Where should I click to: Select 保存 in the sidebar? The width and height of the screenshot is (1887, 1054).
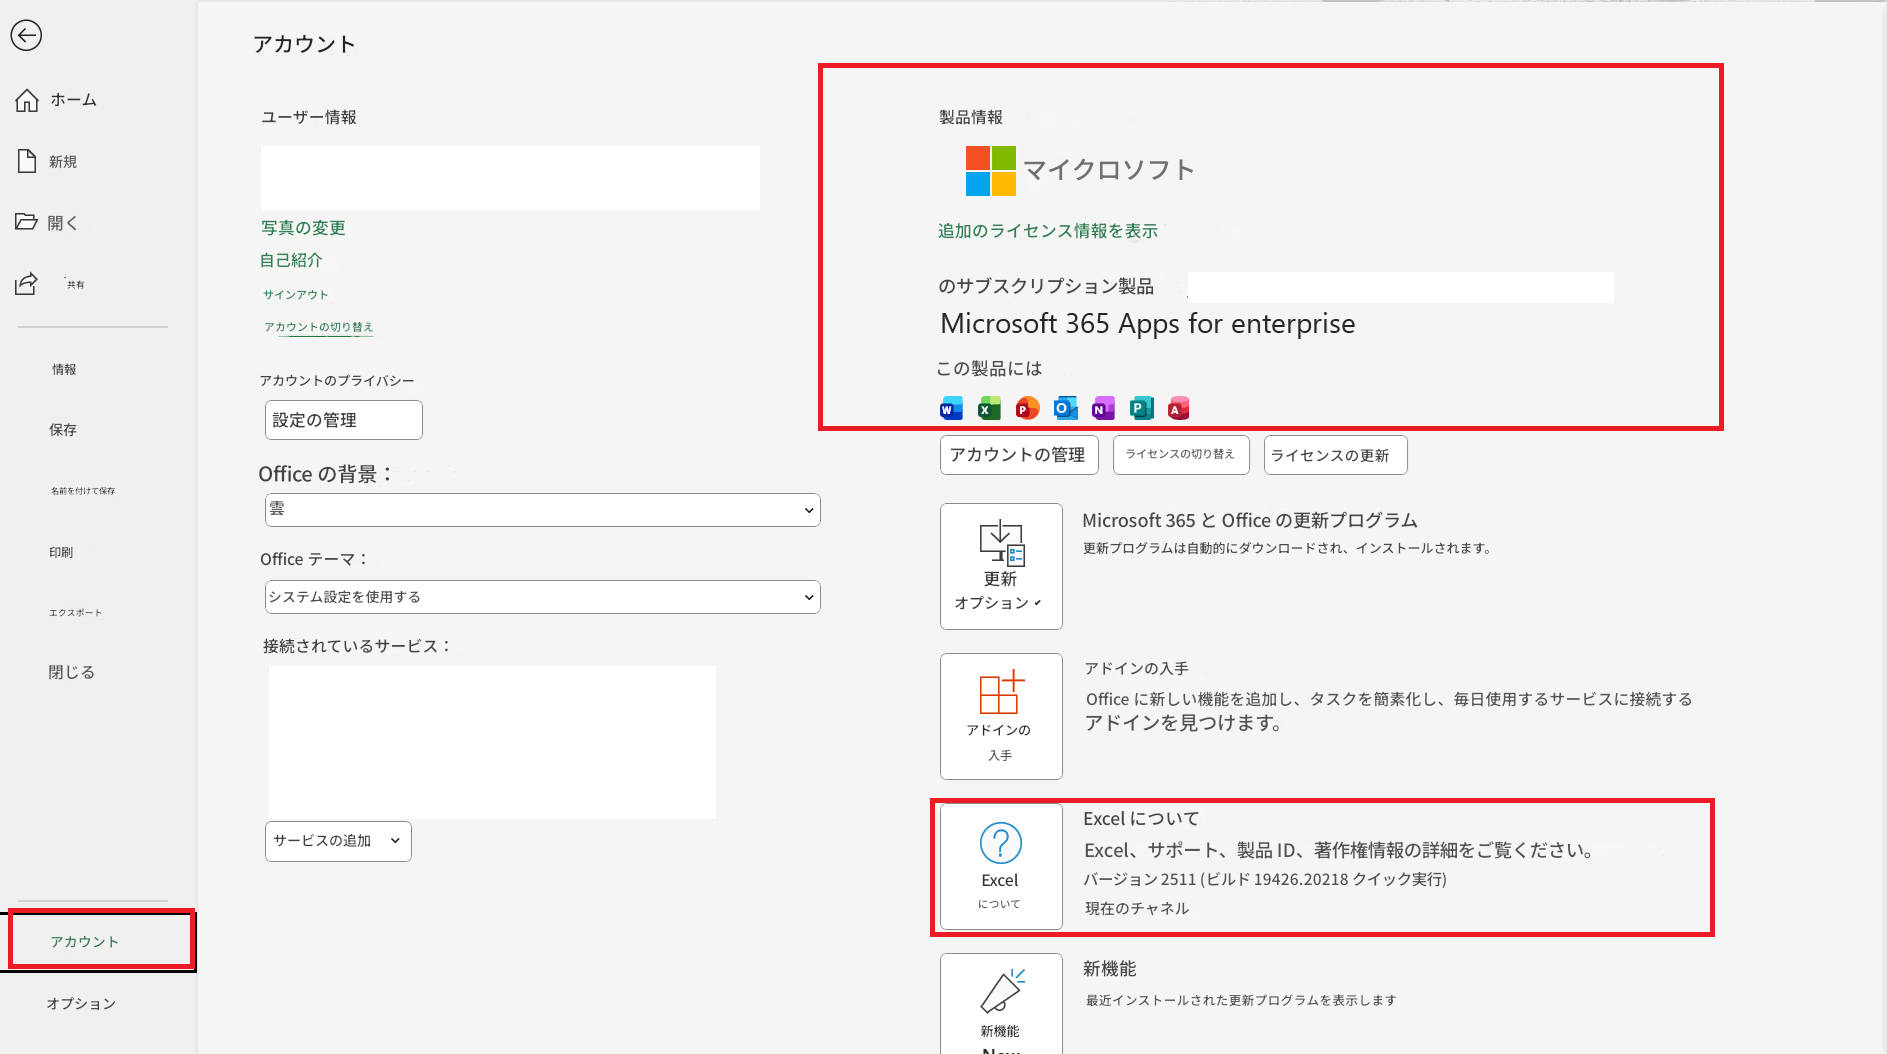[63, 430]
